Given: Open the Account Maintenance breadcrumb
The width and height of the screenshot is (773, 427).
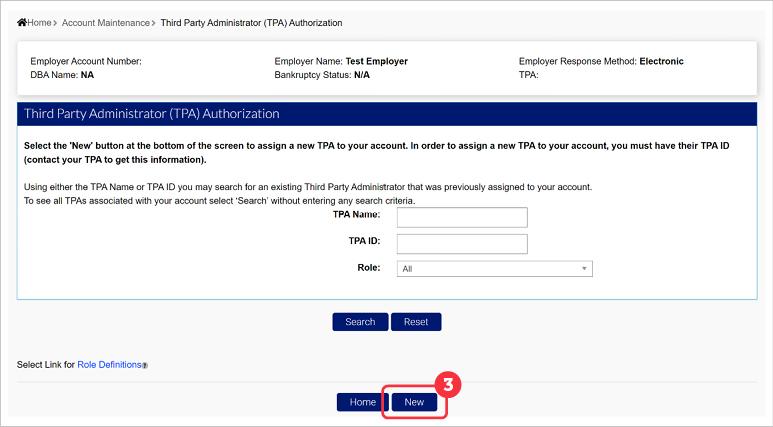Looking at the screenshot, I should tap(107, 21).
